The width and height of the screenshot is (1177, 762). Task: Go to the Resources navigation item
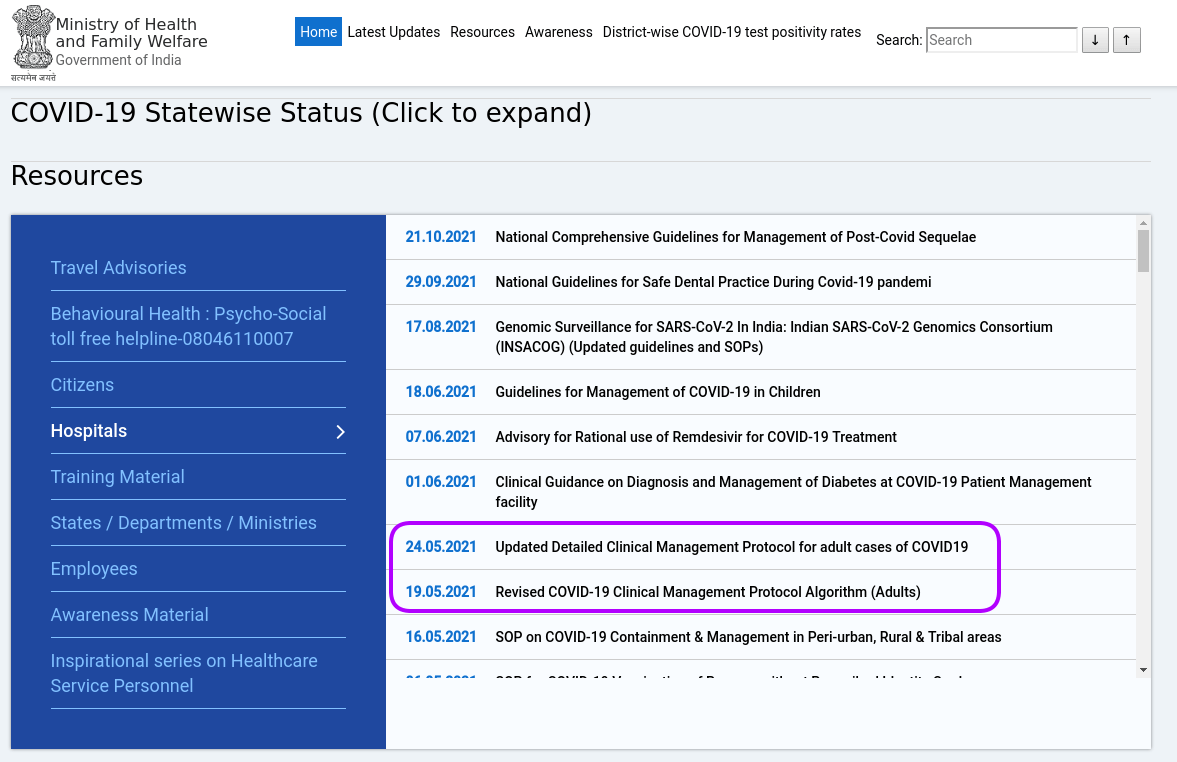tap(482, 32)
